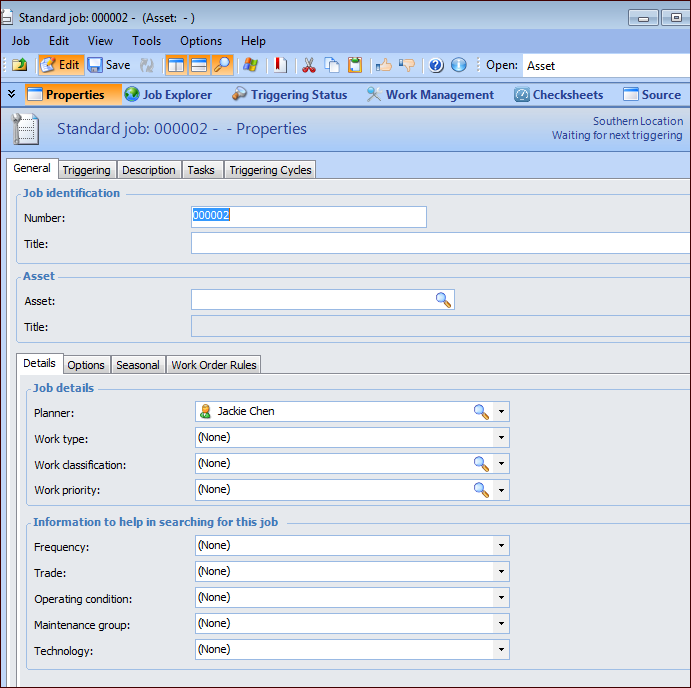Click the thumbs up icon

tap(383, 65)
